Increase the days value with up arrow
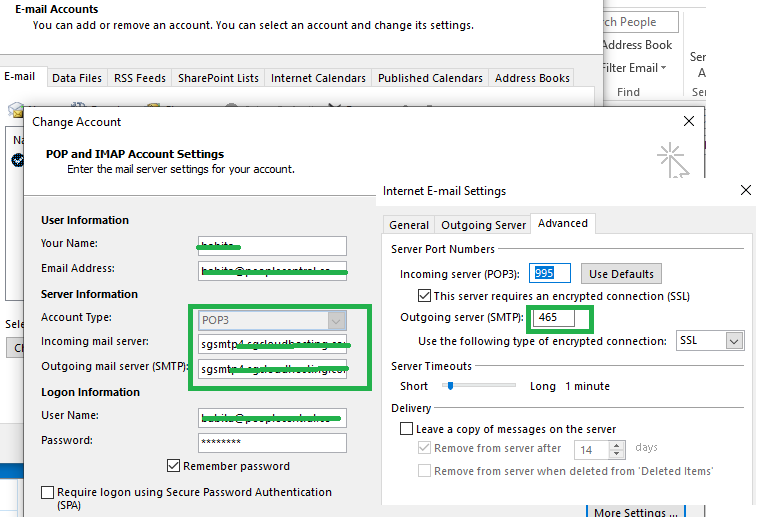Screen dimensions: 772x517 [616, 445]
